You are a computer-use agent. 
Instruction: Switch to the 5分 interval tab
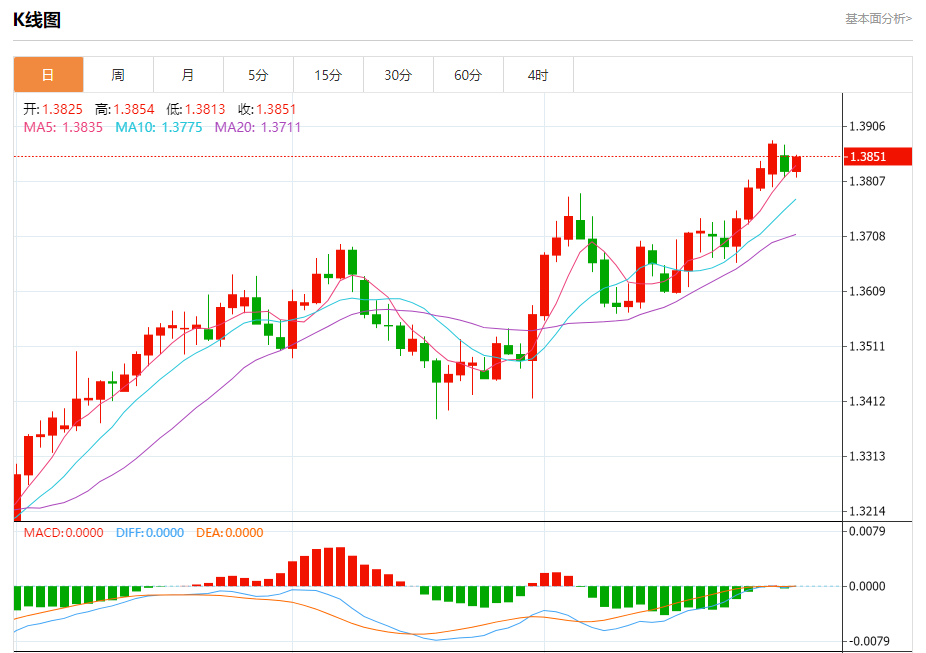(x=258, y=75)
